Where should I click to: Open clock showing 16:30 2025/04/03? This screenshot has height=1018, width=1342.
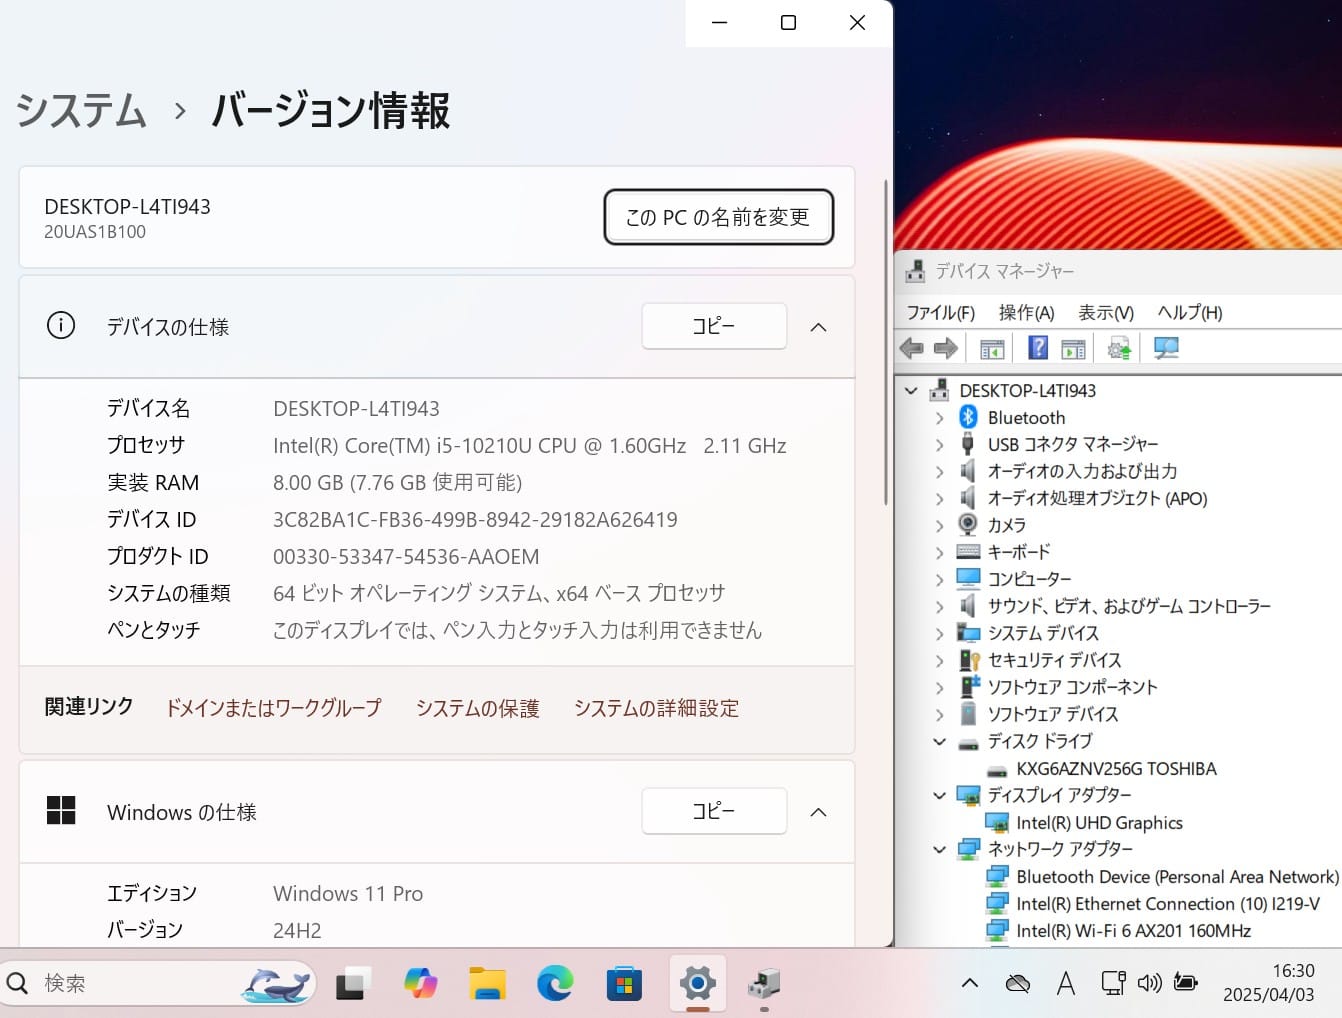(1268, 983)
